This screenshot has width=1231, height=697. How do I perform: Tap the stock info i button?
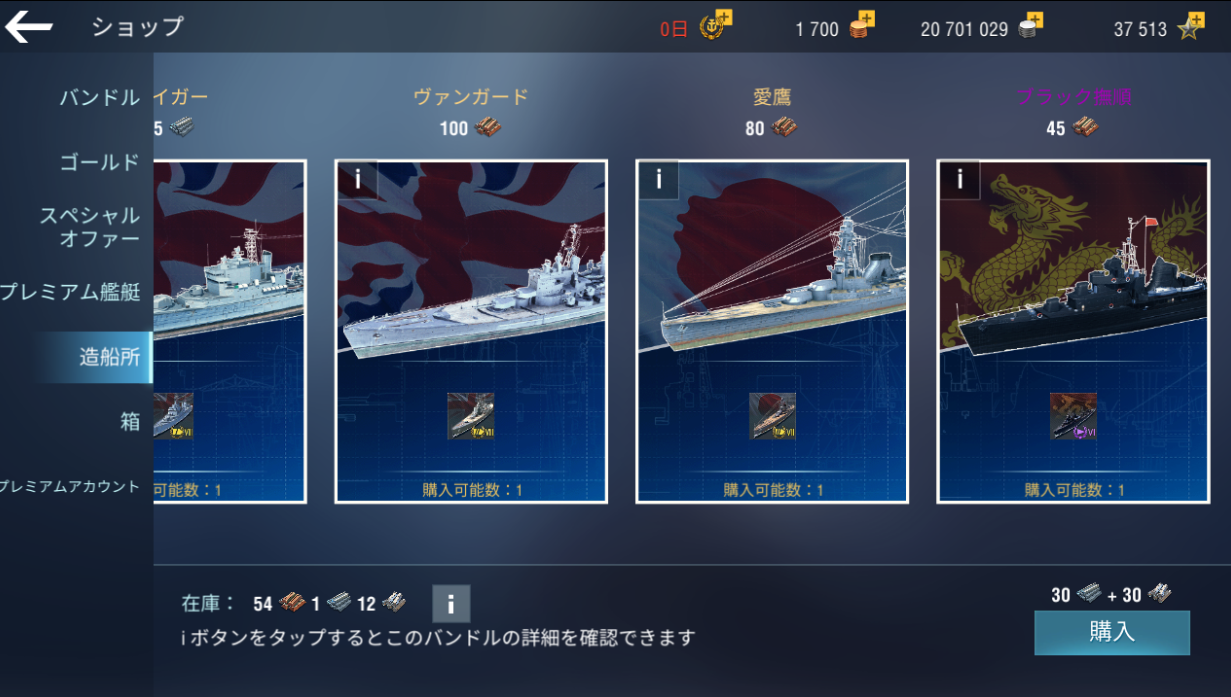[451, 604]
